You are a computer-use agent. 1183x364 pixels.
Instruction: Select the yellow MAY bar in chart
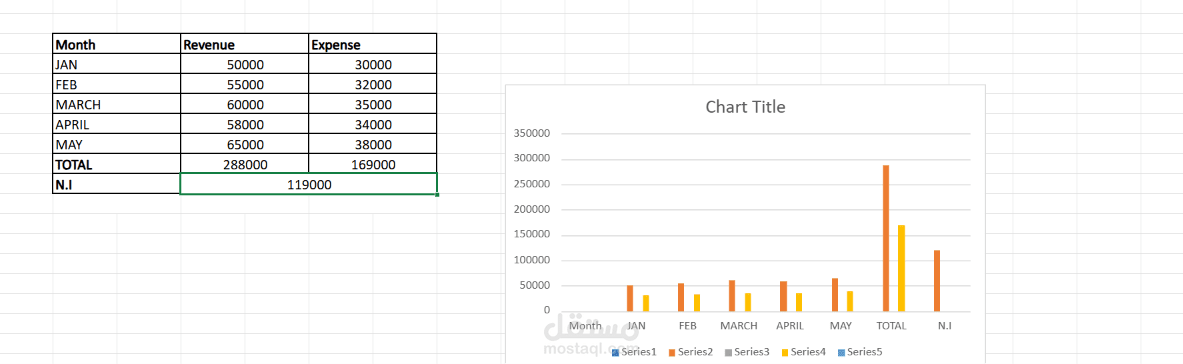[x=850, y=301]
